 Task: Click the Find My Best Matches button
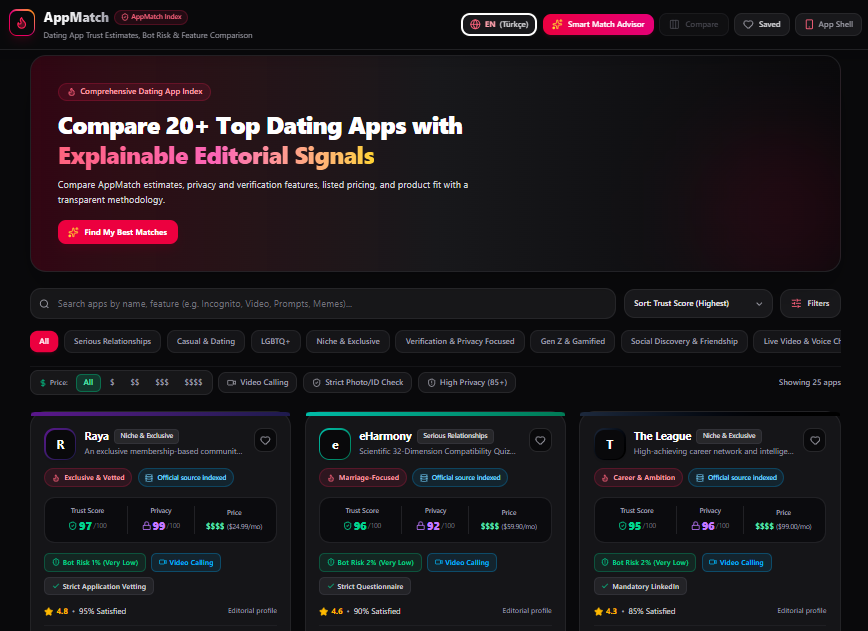[118, 232]
